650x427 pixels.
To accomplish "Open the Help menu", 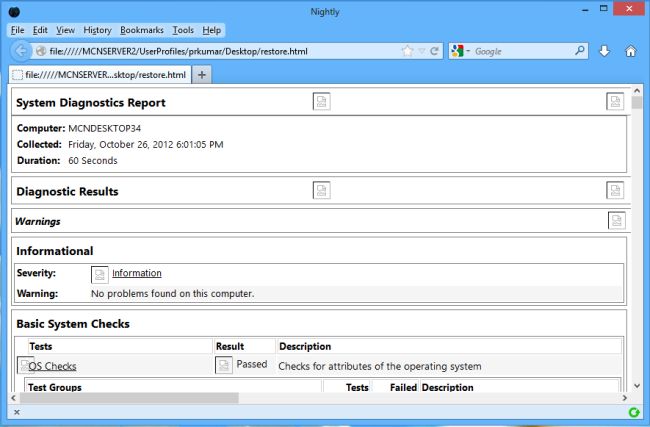I will click(211, 30).
